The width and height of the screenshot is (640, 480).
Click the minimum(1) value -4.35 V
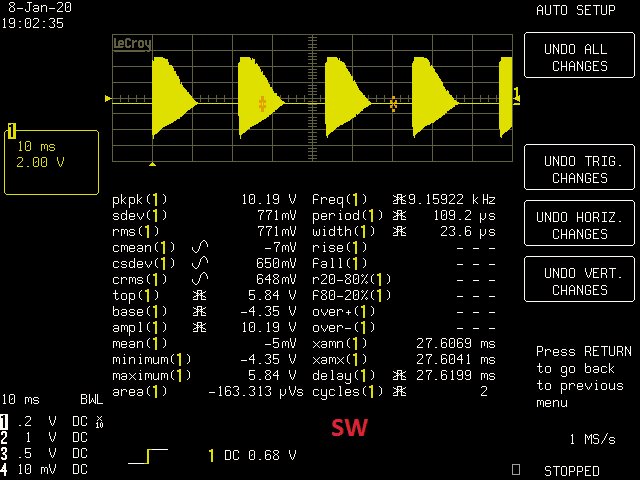click(x=268, y=359)
